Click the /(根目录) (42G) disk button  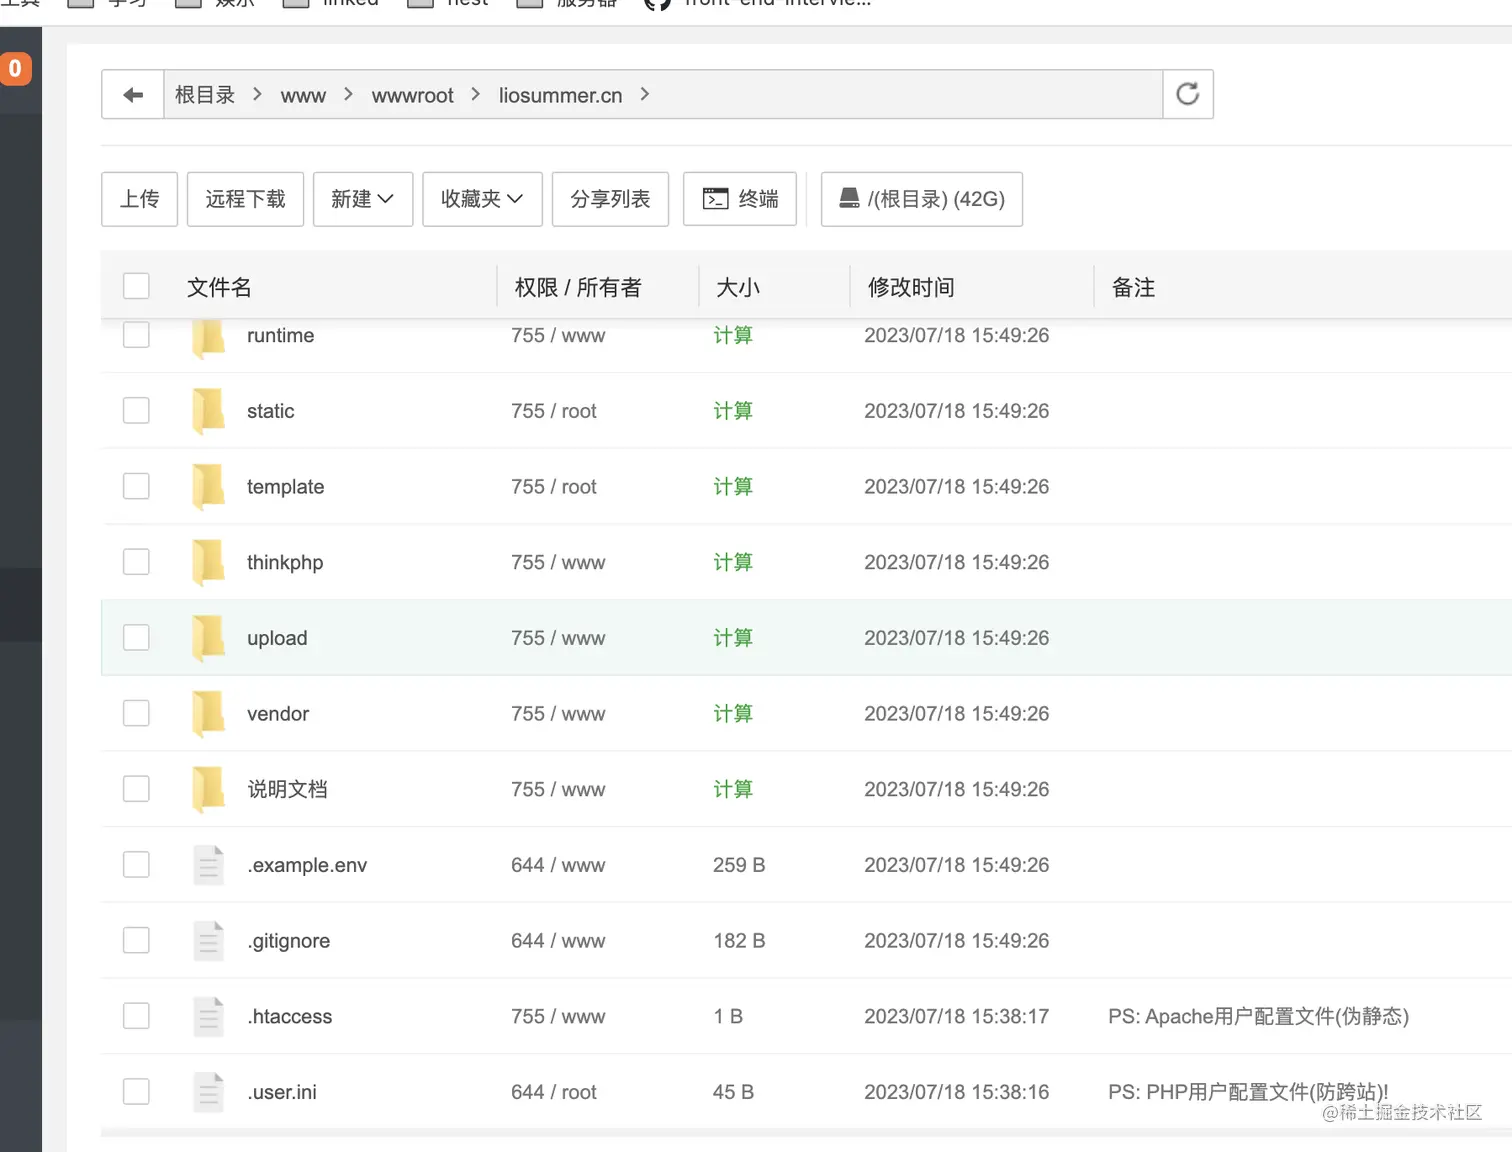point(921,199)
